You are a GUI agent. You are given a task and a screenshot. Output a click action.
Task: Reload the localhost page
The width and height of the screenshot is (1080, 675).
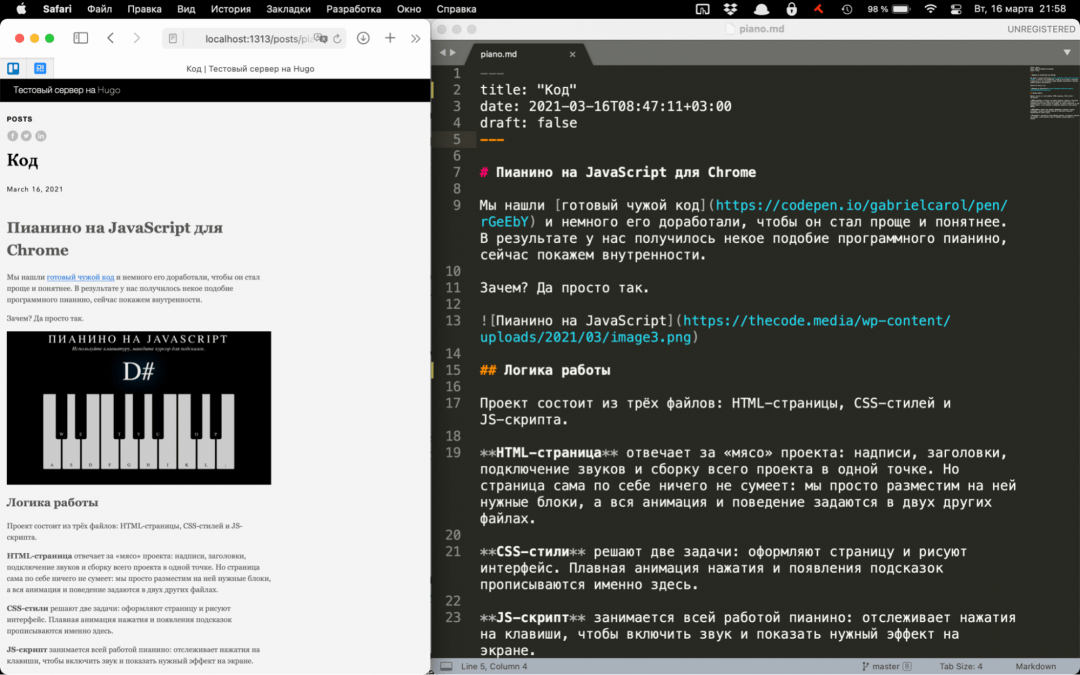336,38
